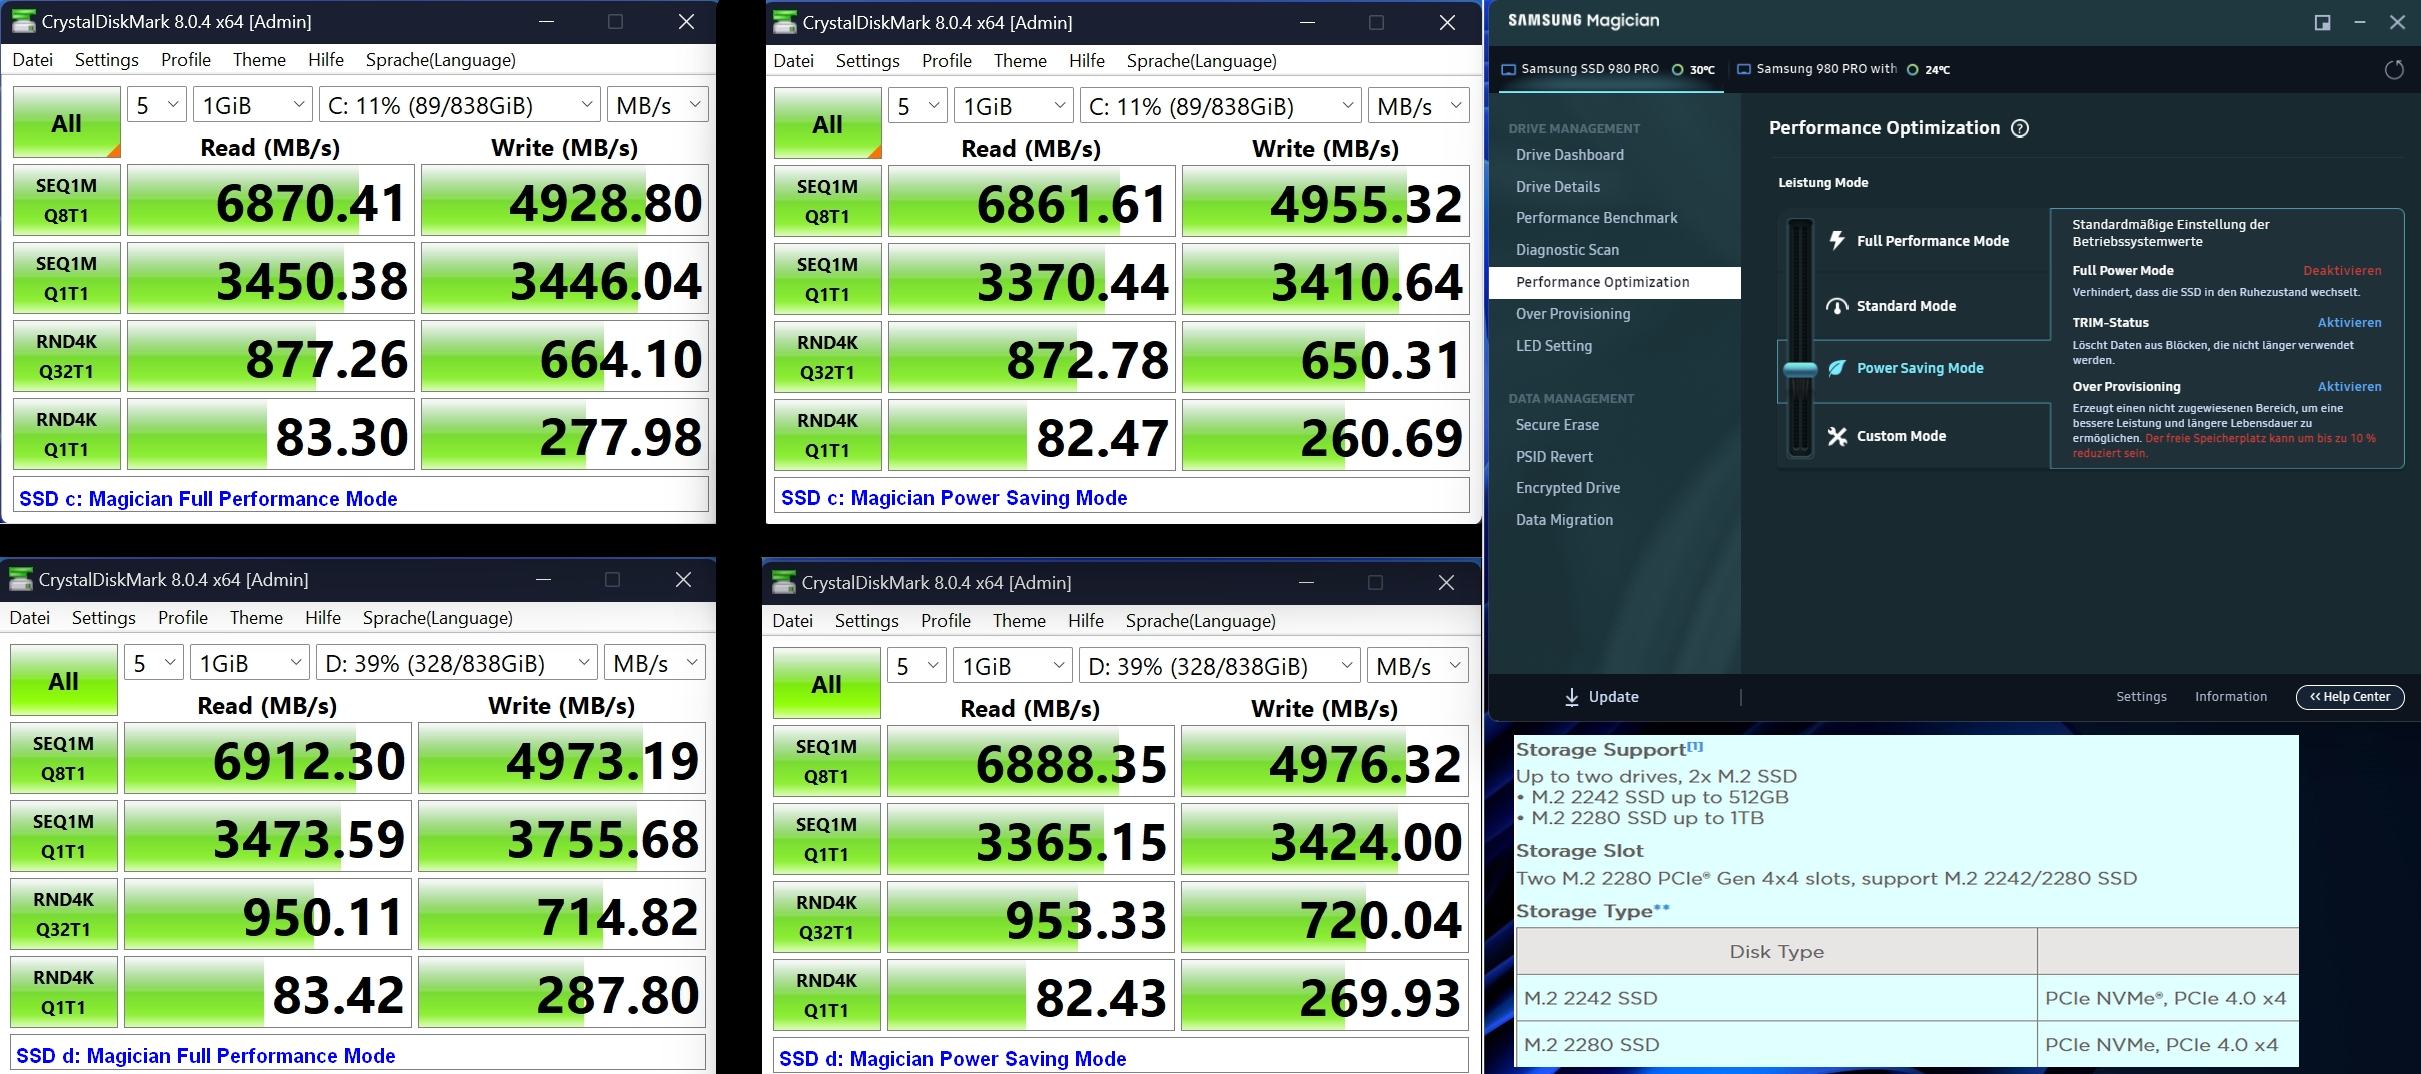Open Datei menu in C: Full Performance window
The width and height of the screenshot is (2421, 1074).
tap(33, 60)
